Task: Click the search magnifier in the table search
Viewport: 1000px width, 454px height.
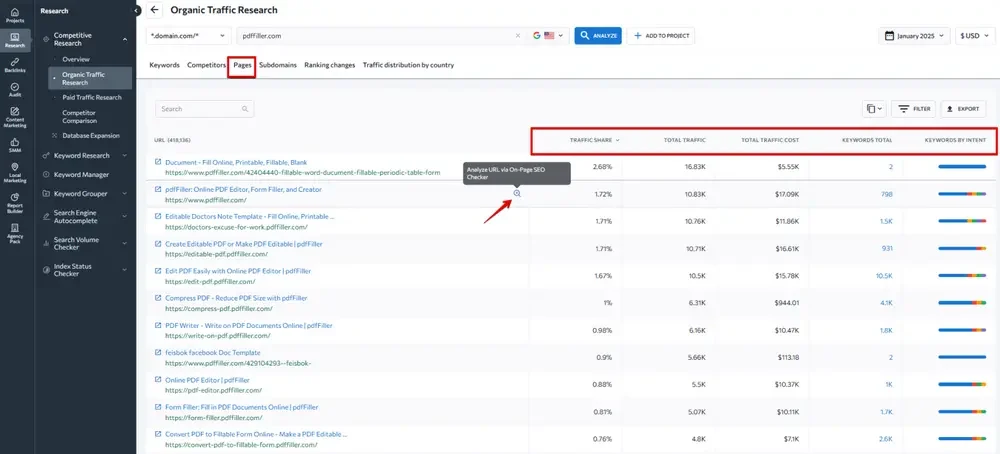Action: [245, 109]
